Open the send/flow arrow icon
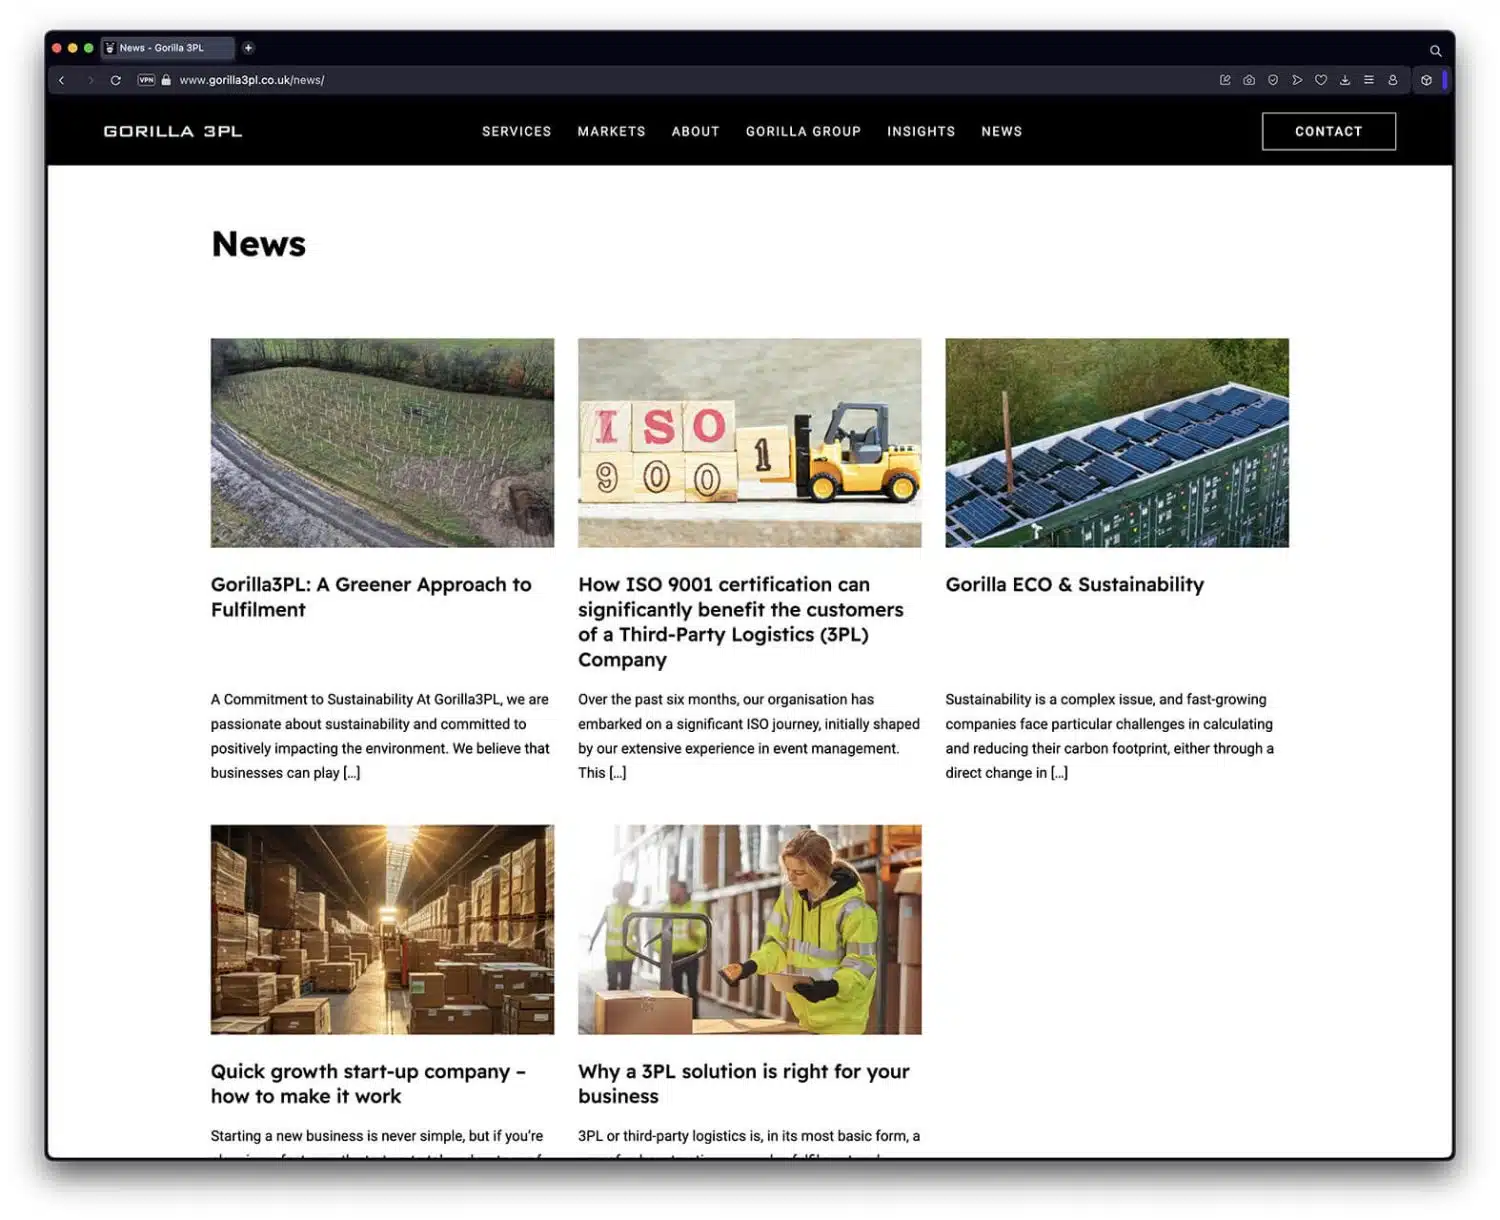Image resolution: width=1500 pixels, height=1220 pixels. pyautogui.click(x=1297, y=80)
